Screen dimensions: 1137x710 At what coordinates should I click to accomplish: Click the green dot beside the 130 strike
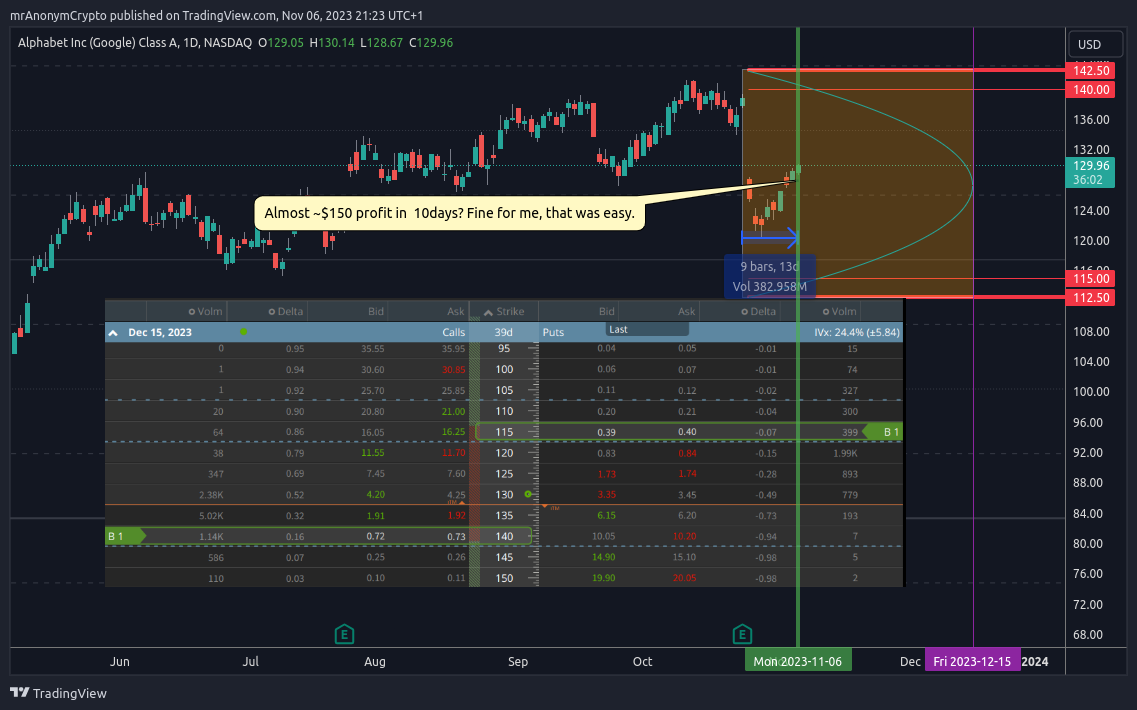528,495
